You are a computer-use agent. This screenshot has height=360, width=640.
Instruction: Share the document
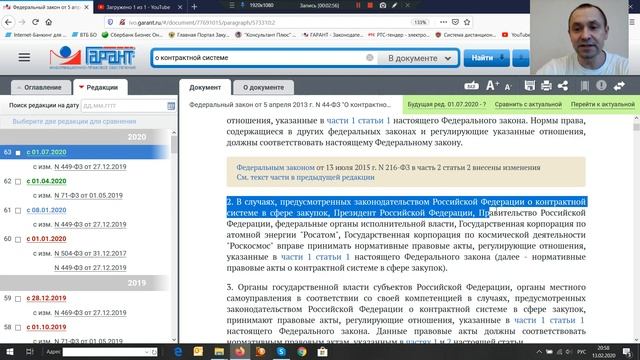pyautogui.click(x=563, y=85)
